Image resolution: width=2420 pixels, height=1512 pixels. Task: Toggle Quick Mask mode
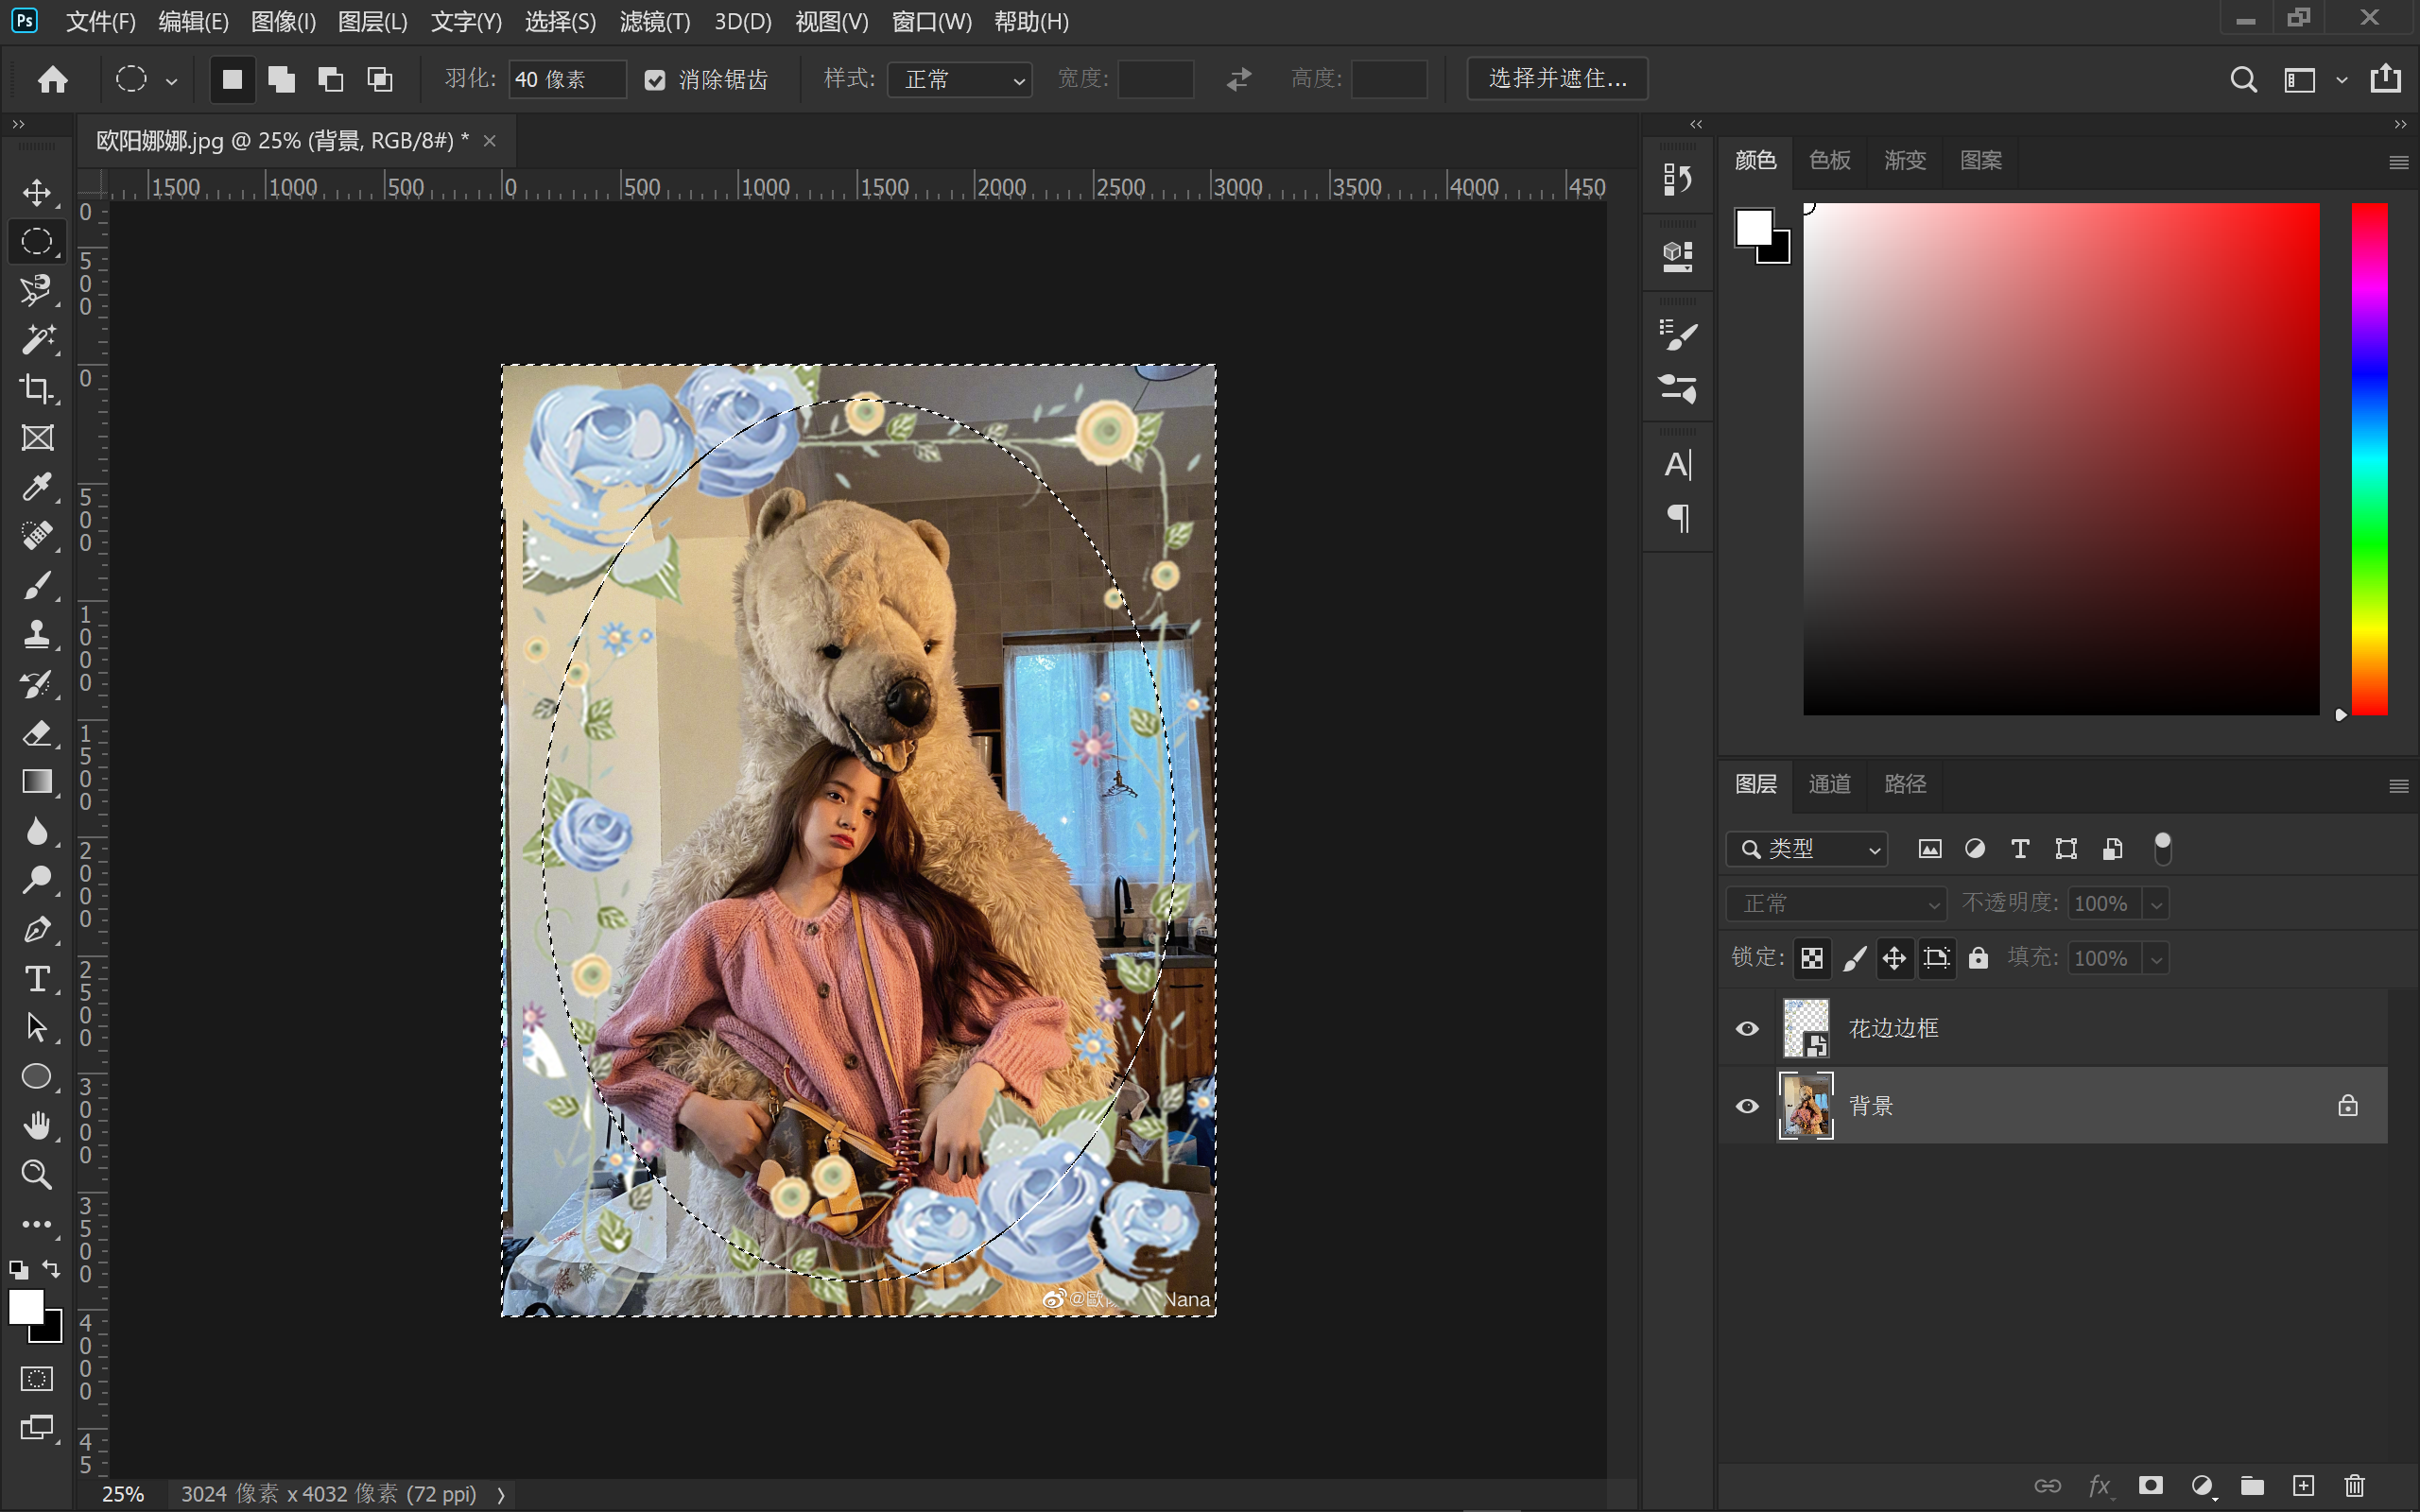37,1379
